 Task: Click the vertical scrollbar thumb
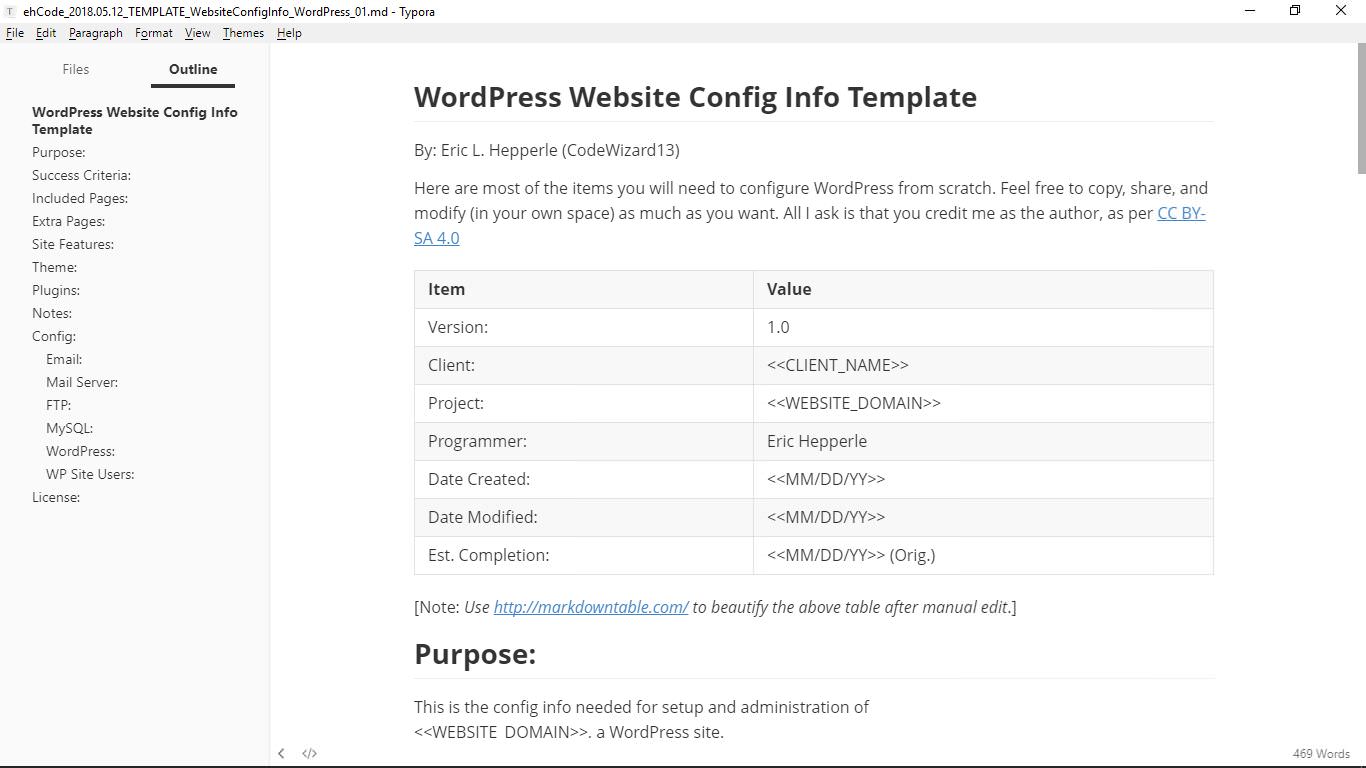1360,110
